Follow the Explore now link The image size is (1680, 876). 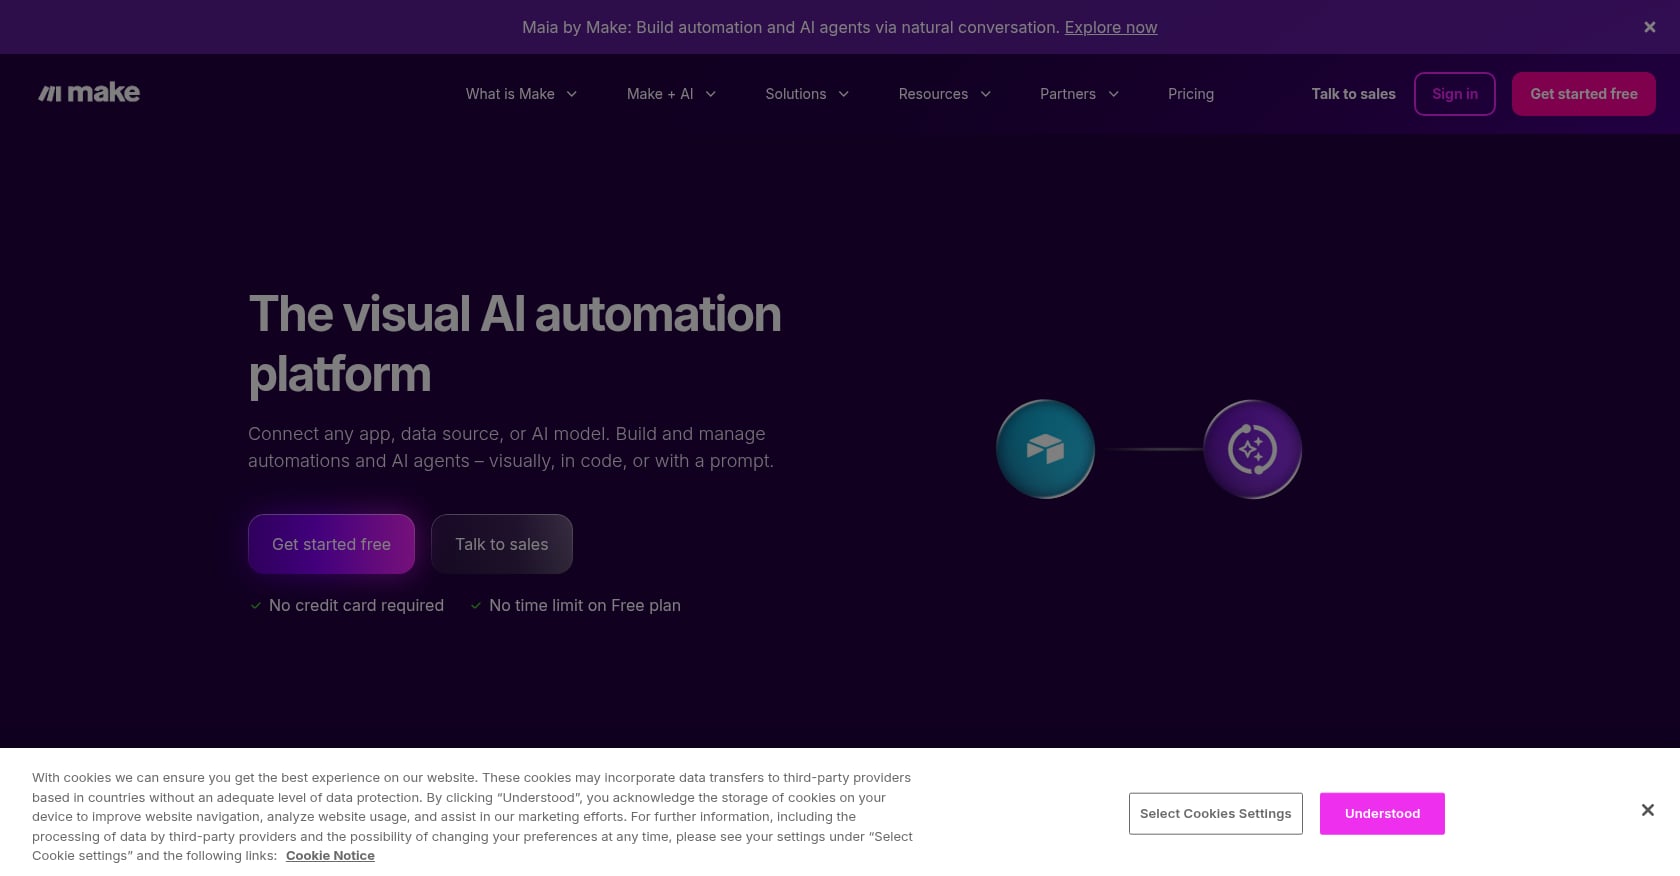pos(1111,27)
